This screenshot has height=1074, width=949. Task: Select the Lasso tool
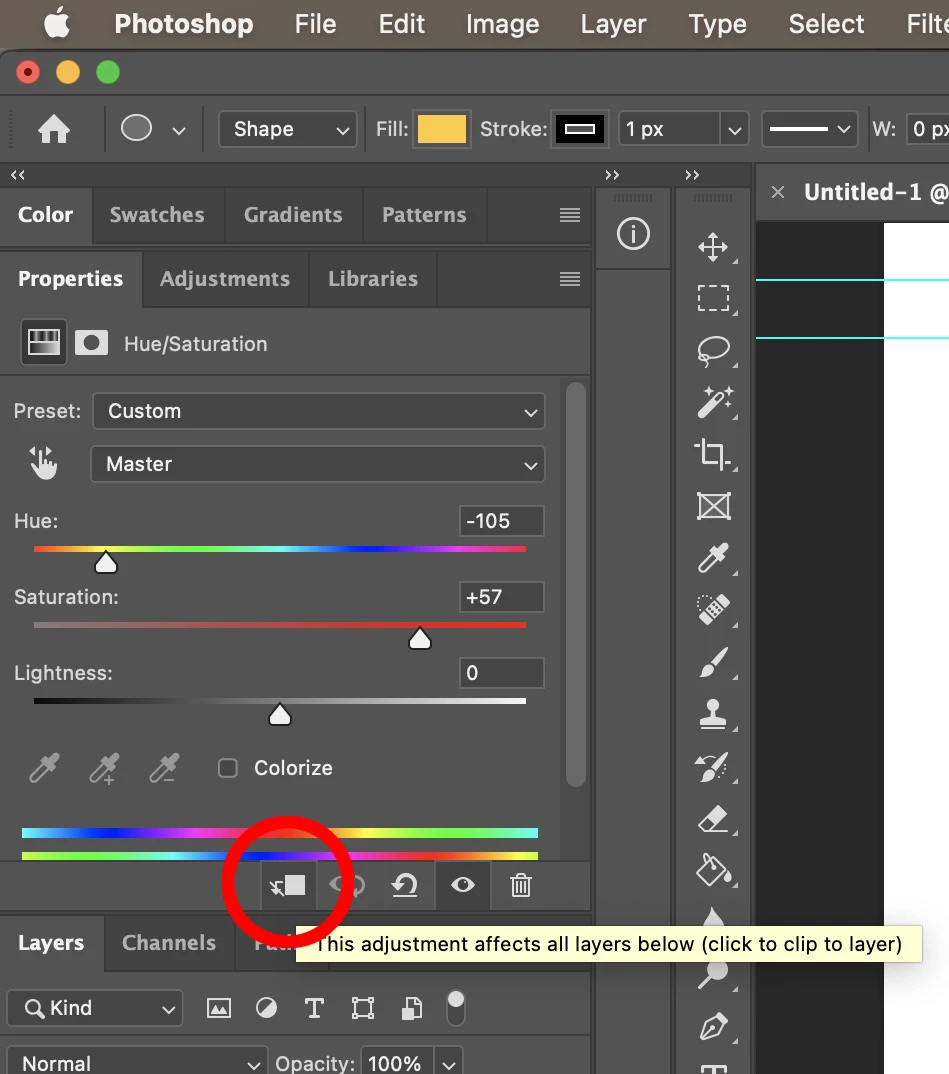click(713, 351)
